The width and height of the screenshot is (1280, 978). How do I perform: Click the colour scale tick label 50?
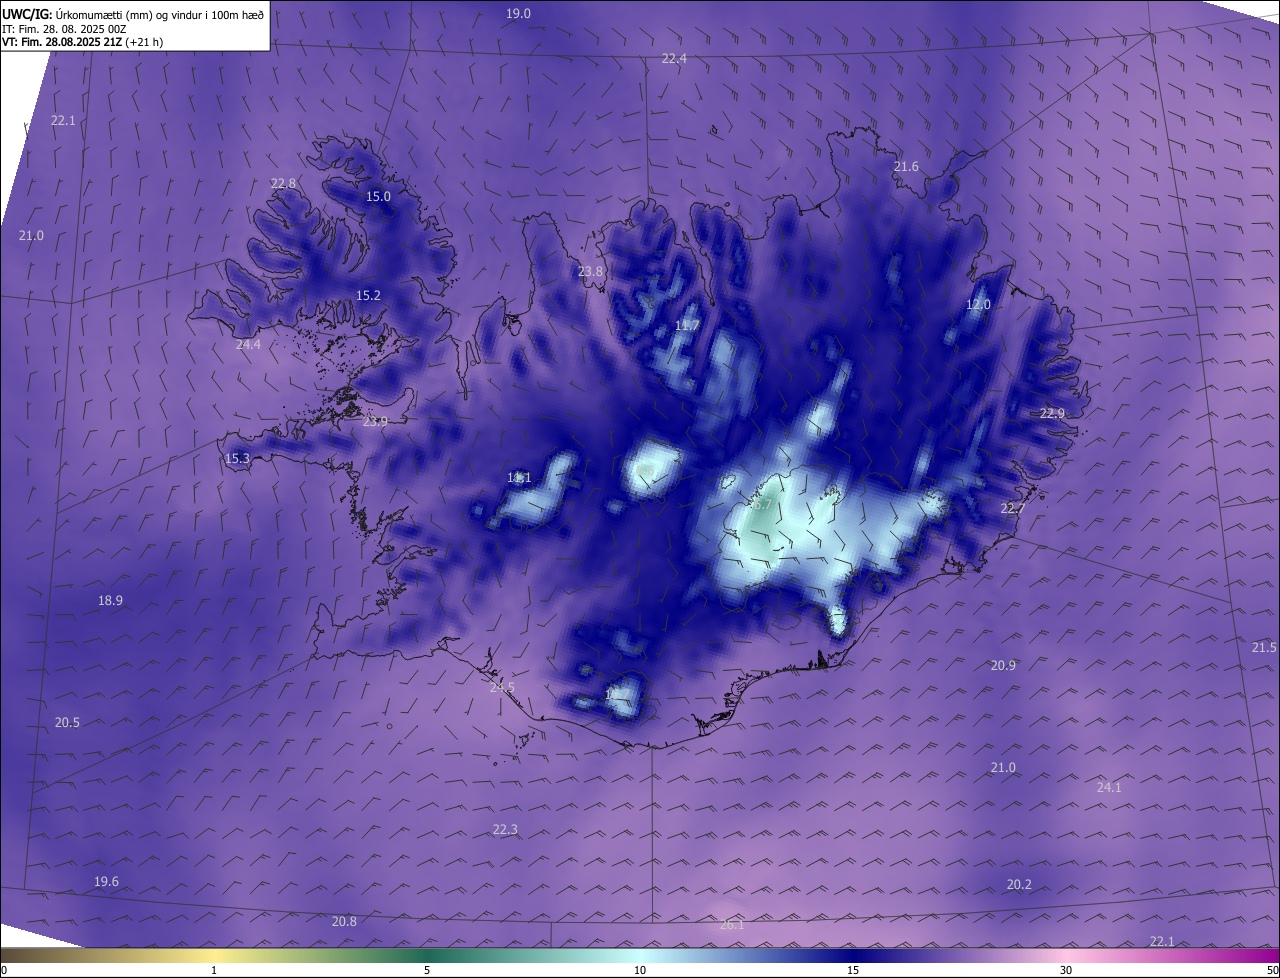(x=1272, y=970)
